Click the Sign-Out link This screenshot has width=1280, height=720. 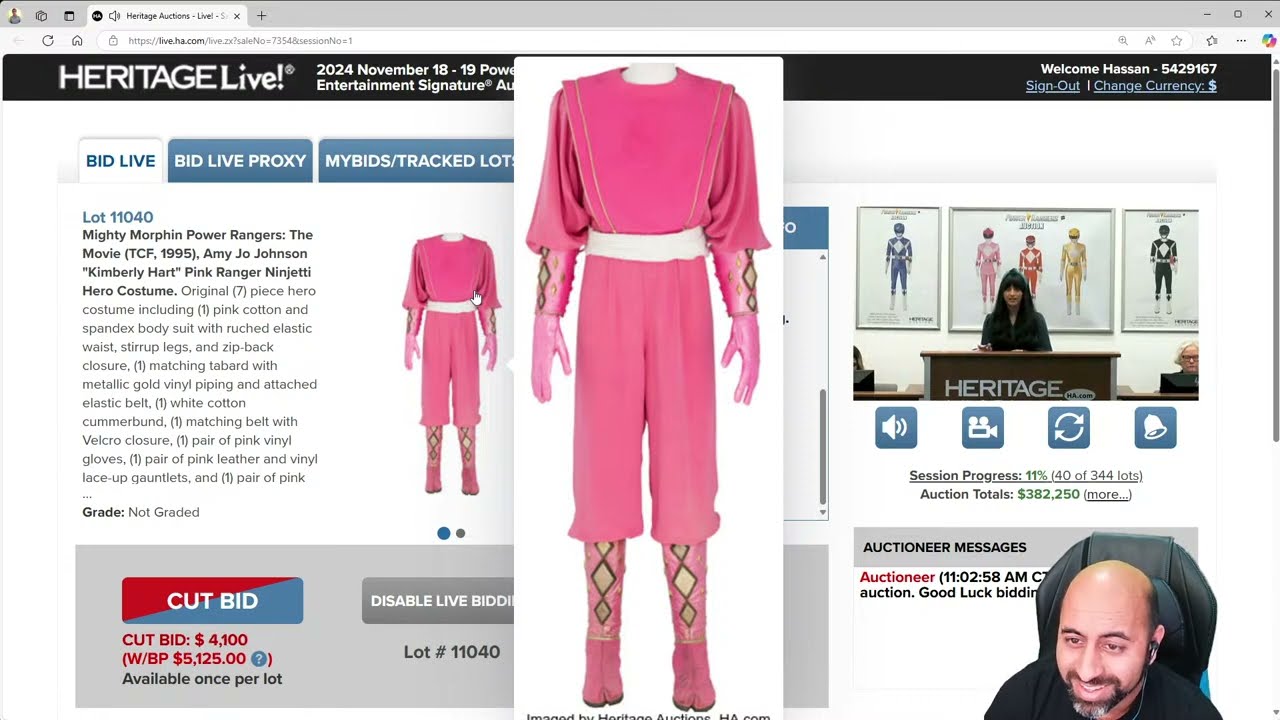point(1053,86)
